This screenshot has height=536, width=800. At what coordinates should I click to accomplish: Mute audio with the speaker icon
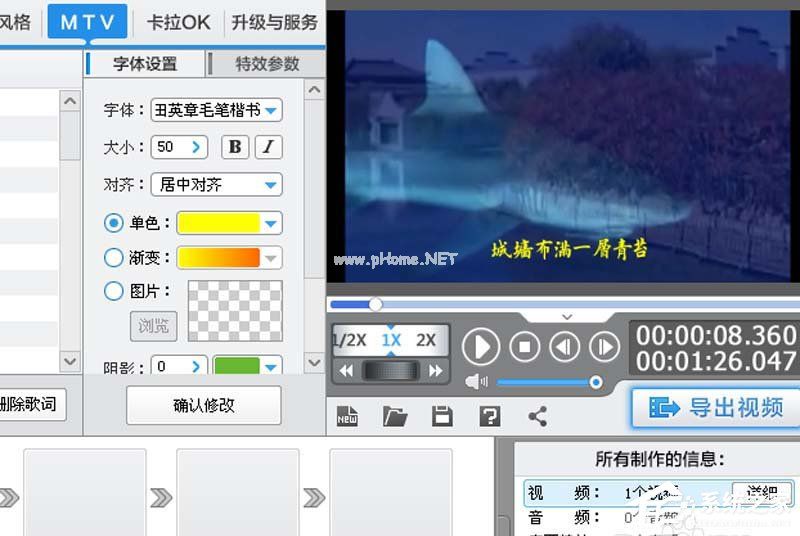476,381
